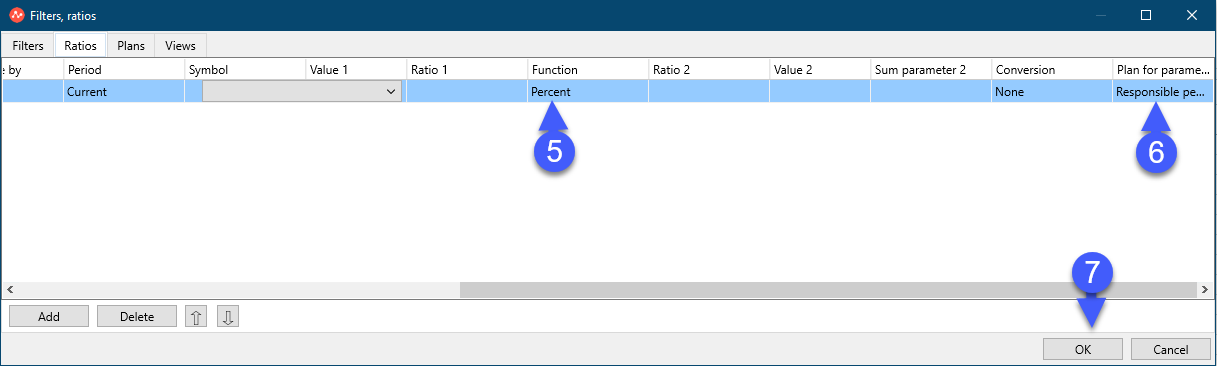Maximize the Filters, ratios window
This screenshot has height=366, width=1217.
(1146, 15)
